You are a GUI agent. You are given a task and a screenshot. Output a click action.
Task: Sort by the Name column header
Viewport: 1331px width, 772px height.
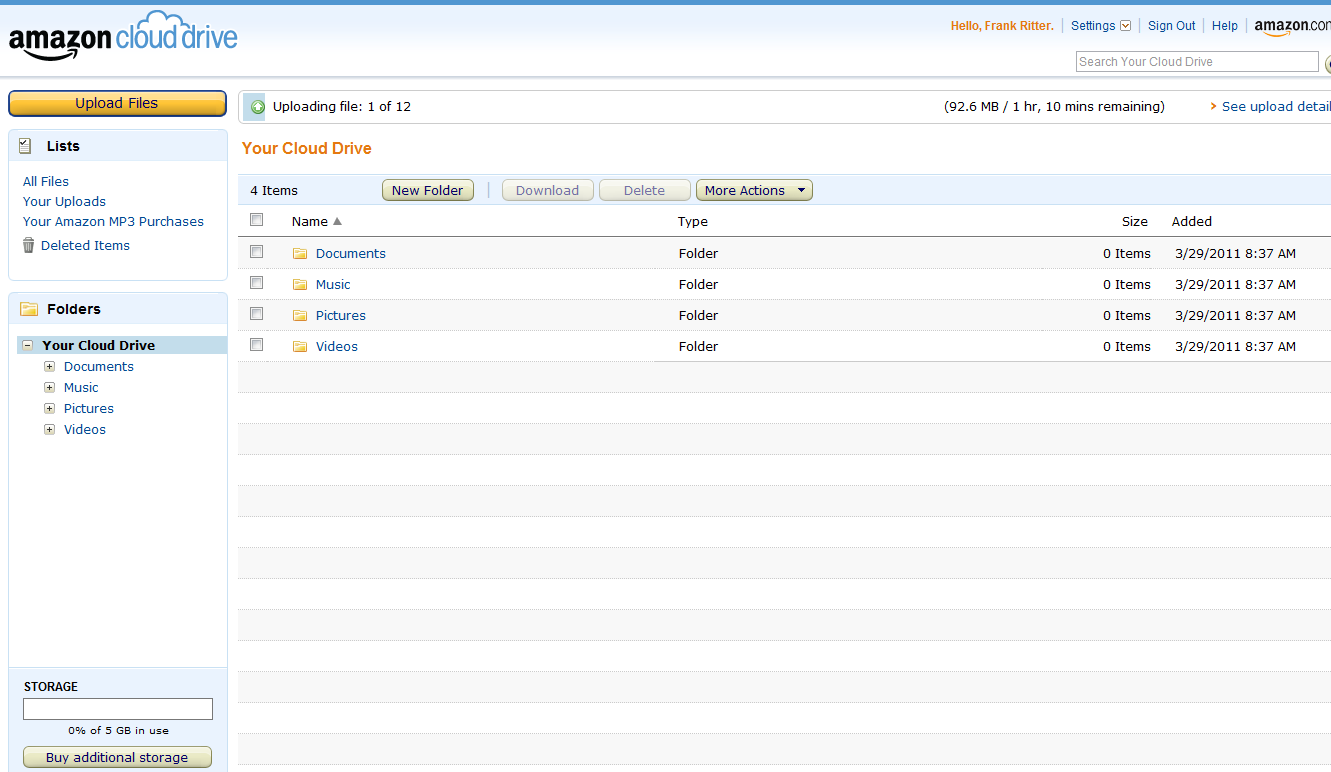click(x=309, y=221)
